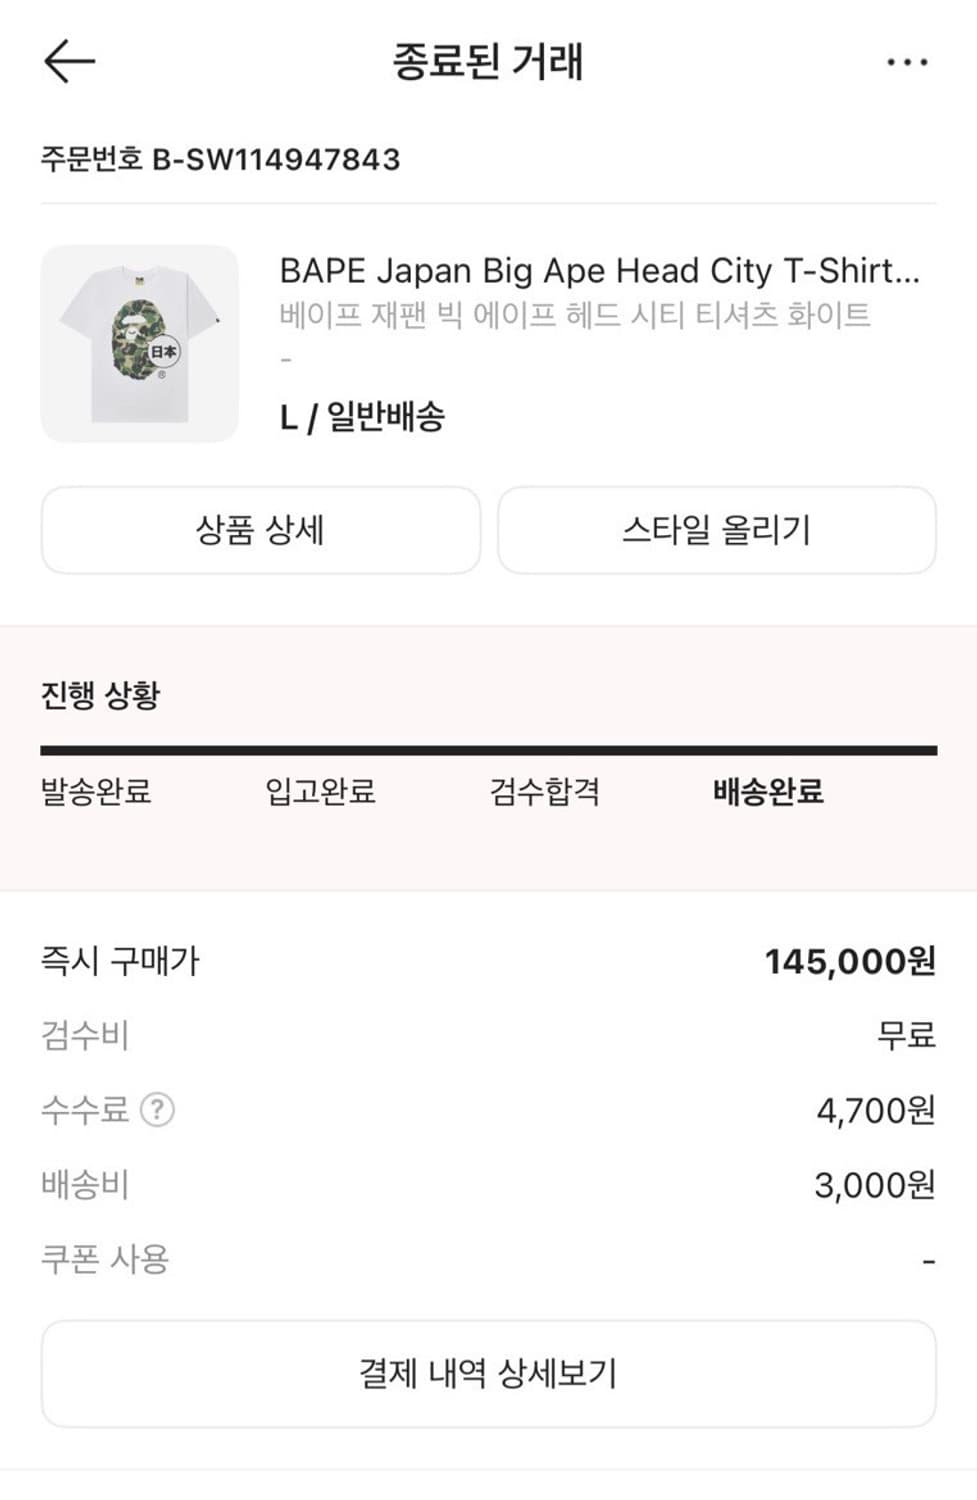
Task: Select the 입고완료 progress step
Action: pyautogui.click(x=320, y=791)
